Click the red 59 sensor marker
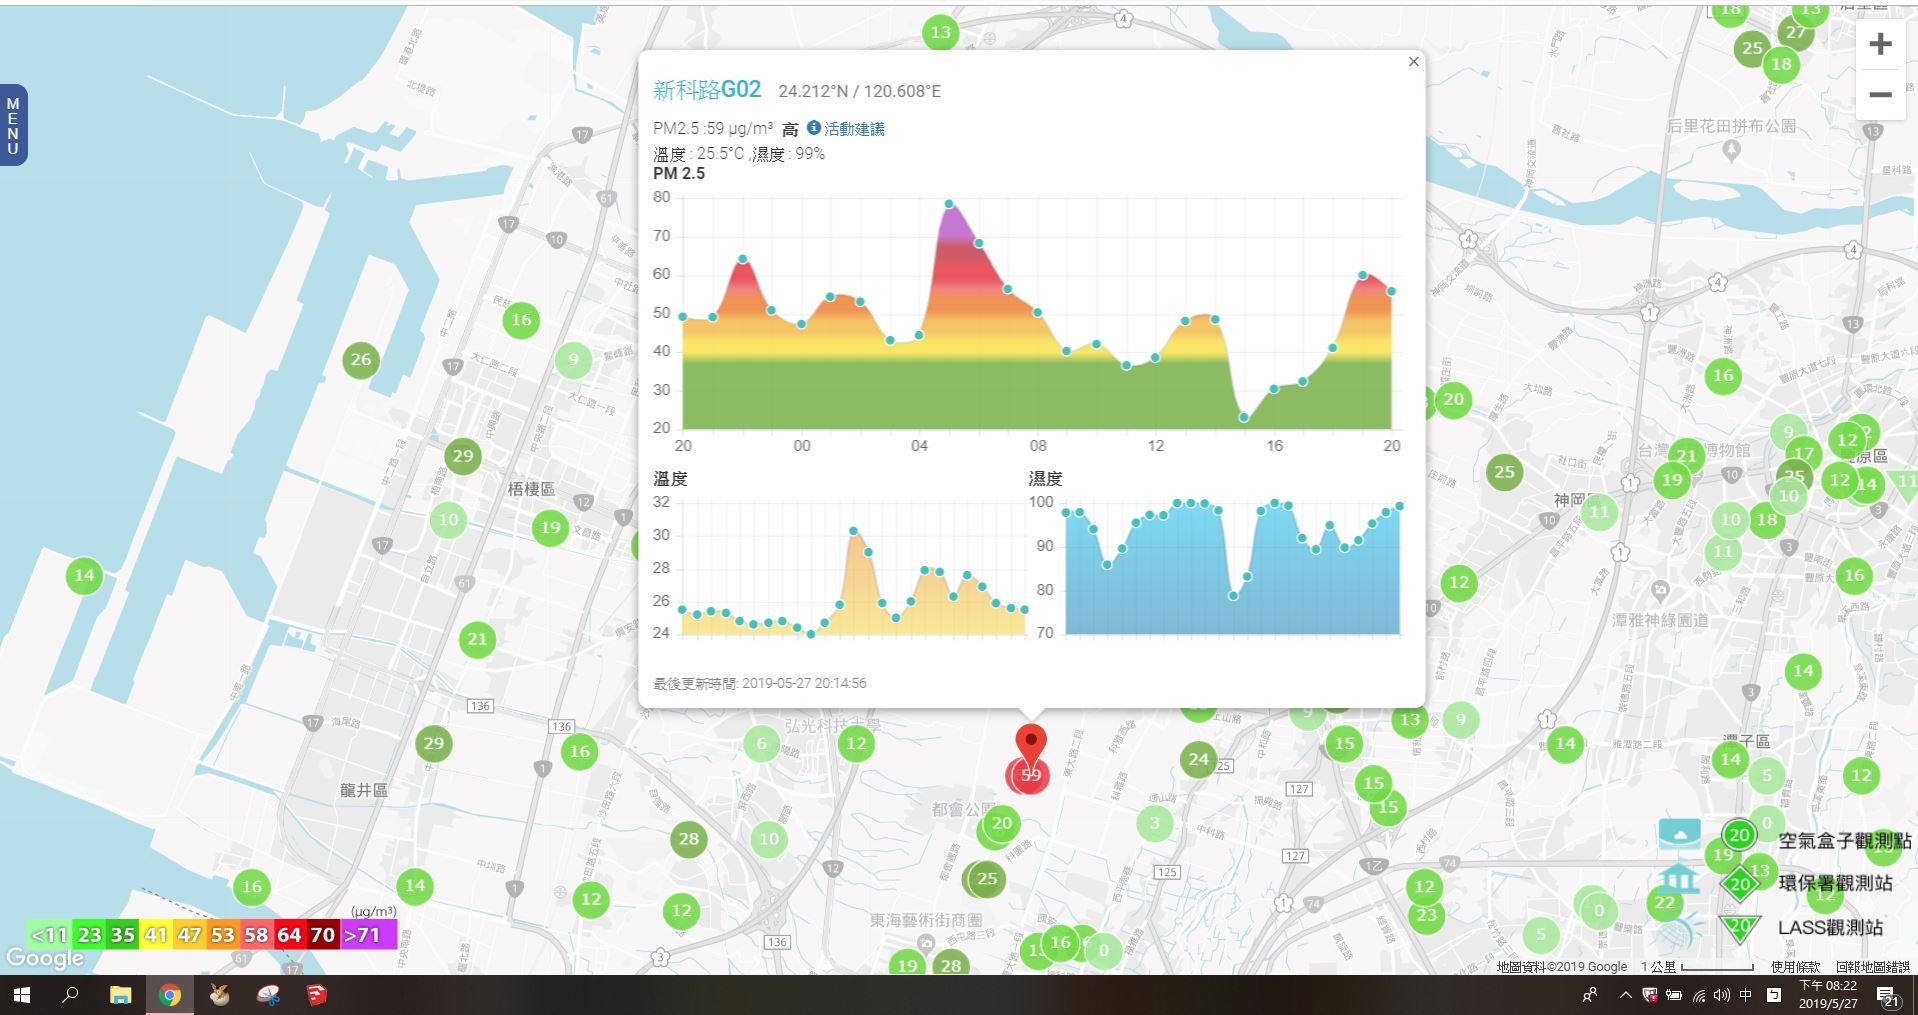1918x1015 pixels. click(1030, 775)
